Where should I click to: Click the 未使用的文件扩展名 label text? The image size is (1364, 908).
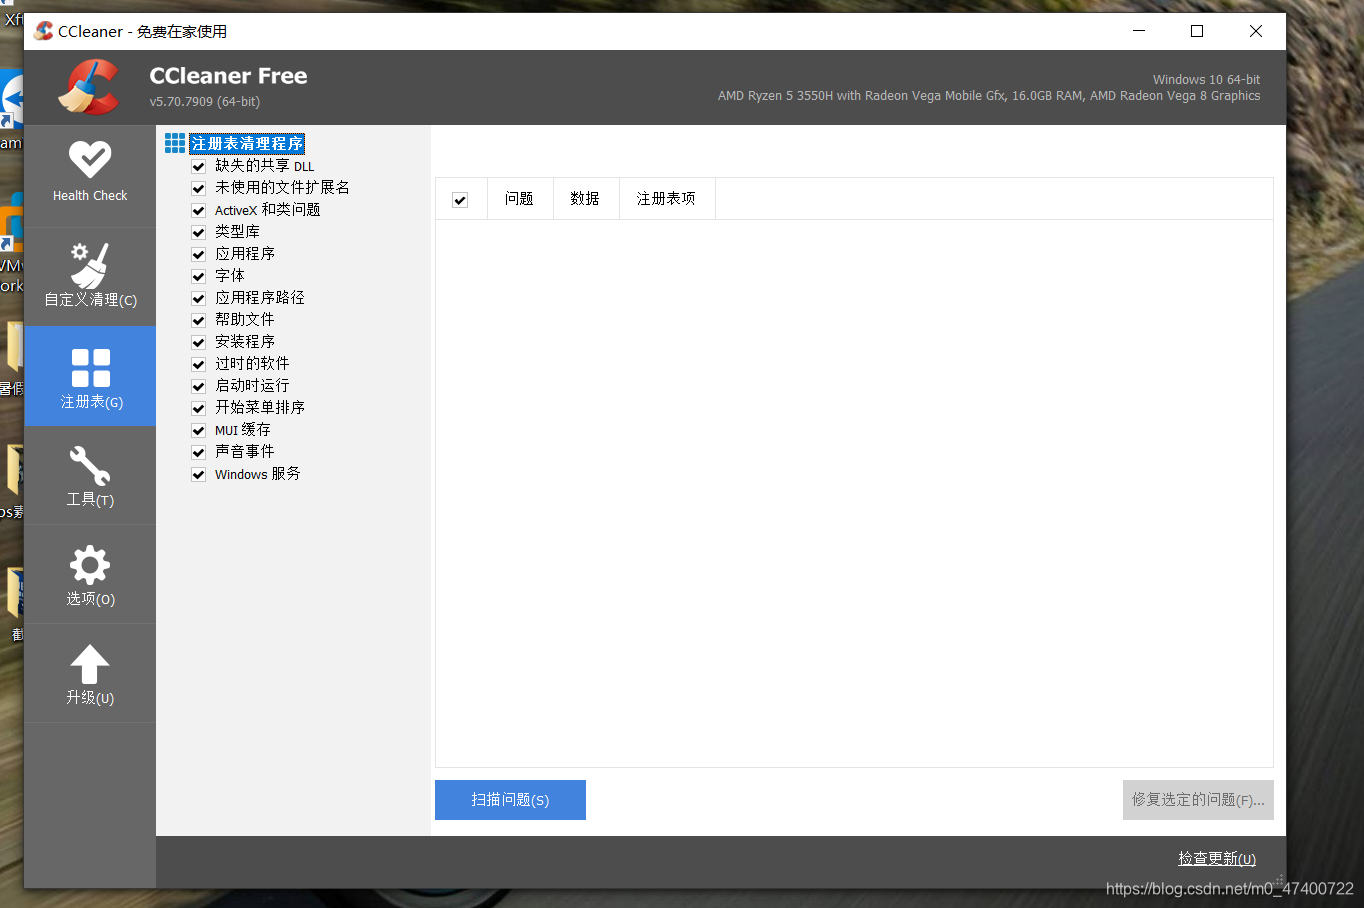282,188
